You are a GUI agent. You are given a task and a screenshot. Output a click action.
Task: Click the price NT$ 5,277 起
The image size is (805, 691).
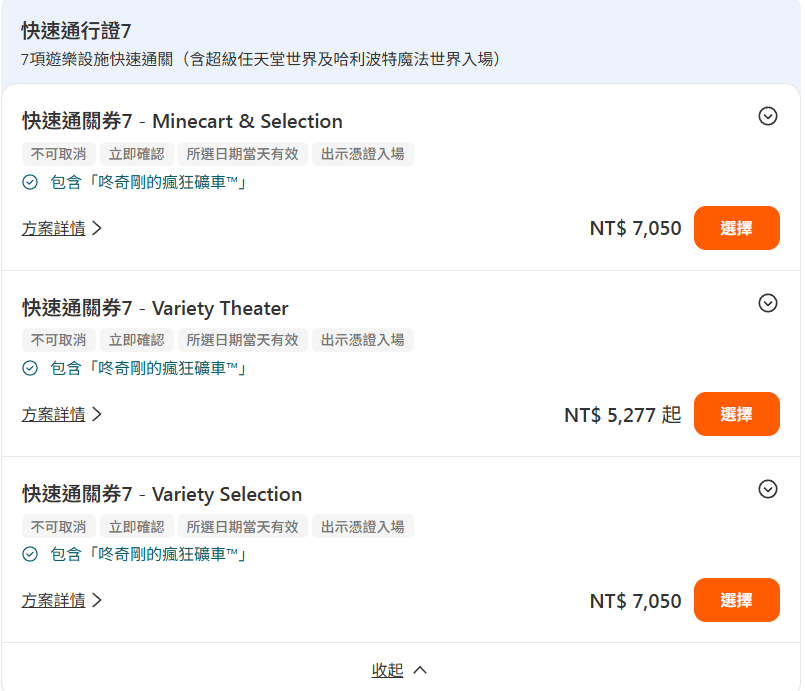622,415
